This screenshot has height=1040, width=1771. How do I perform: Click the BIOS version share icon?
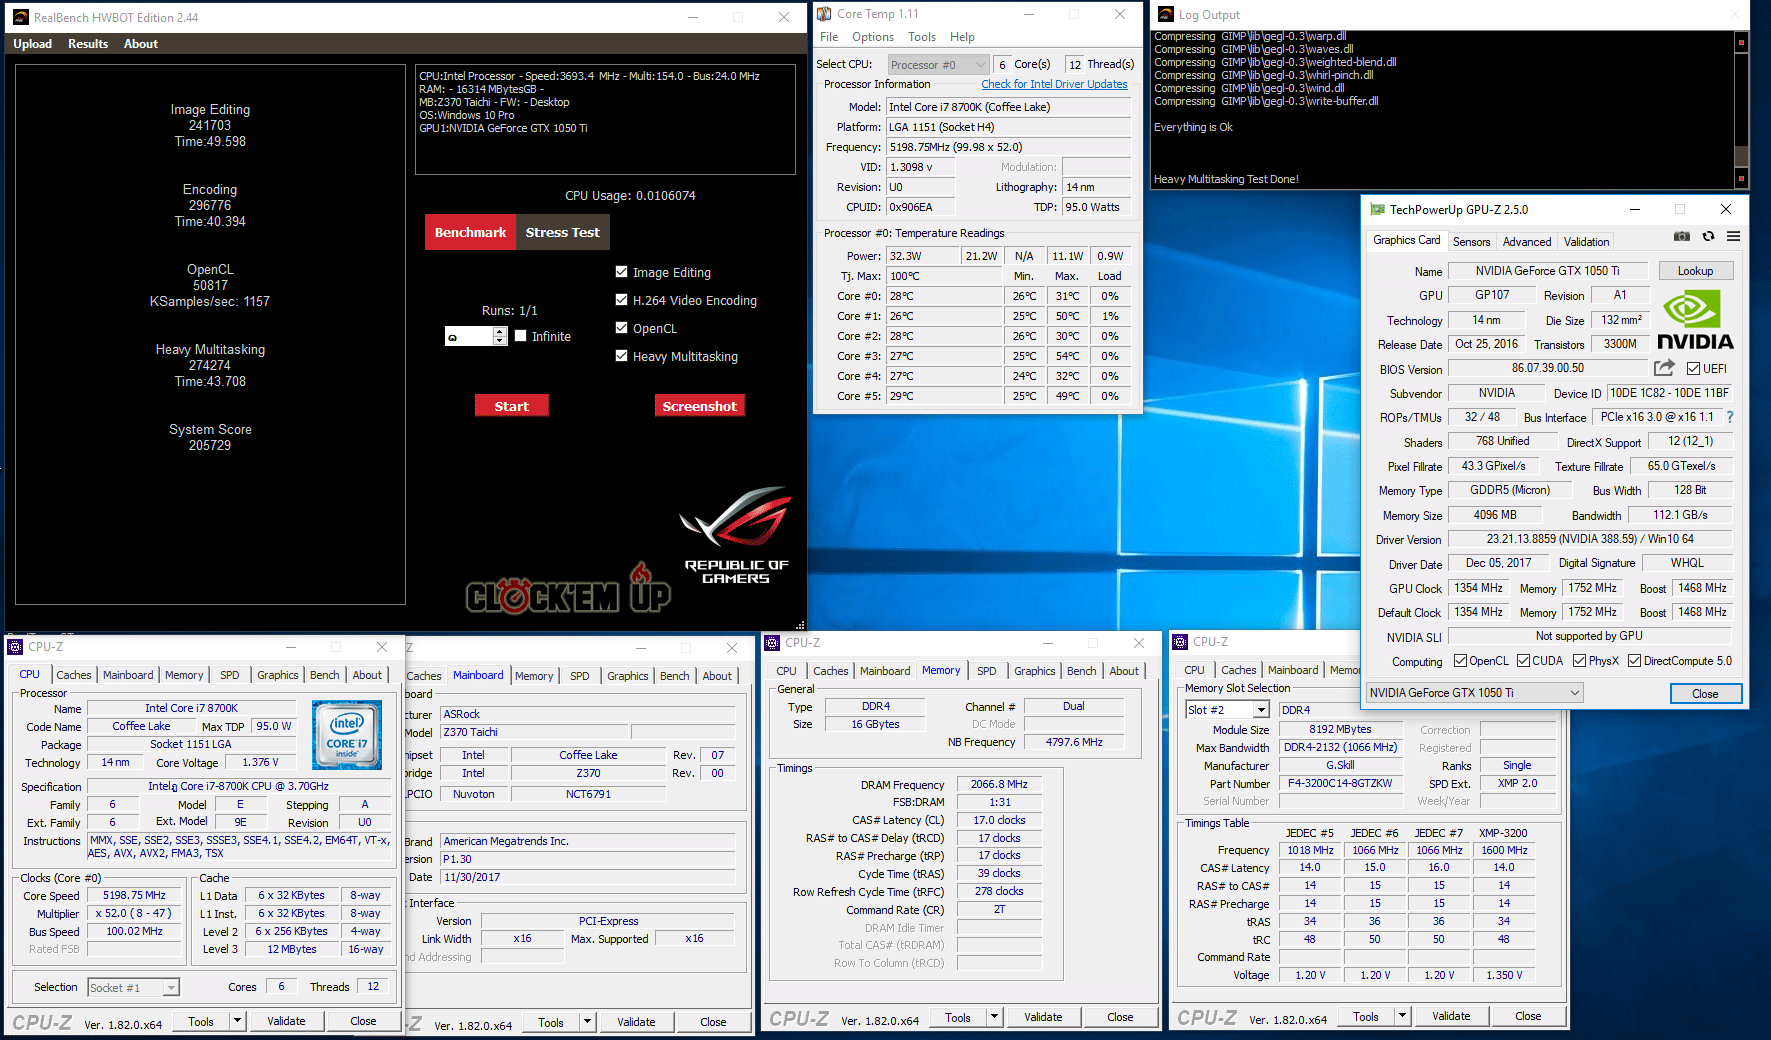coord(1664,368)
